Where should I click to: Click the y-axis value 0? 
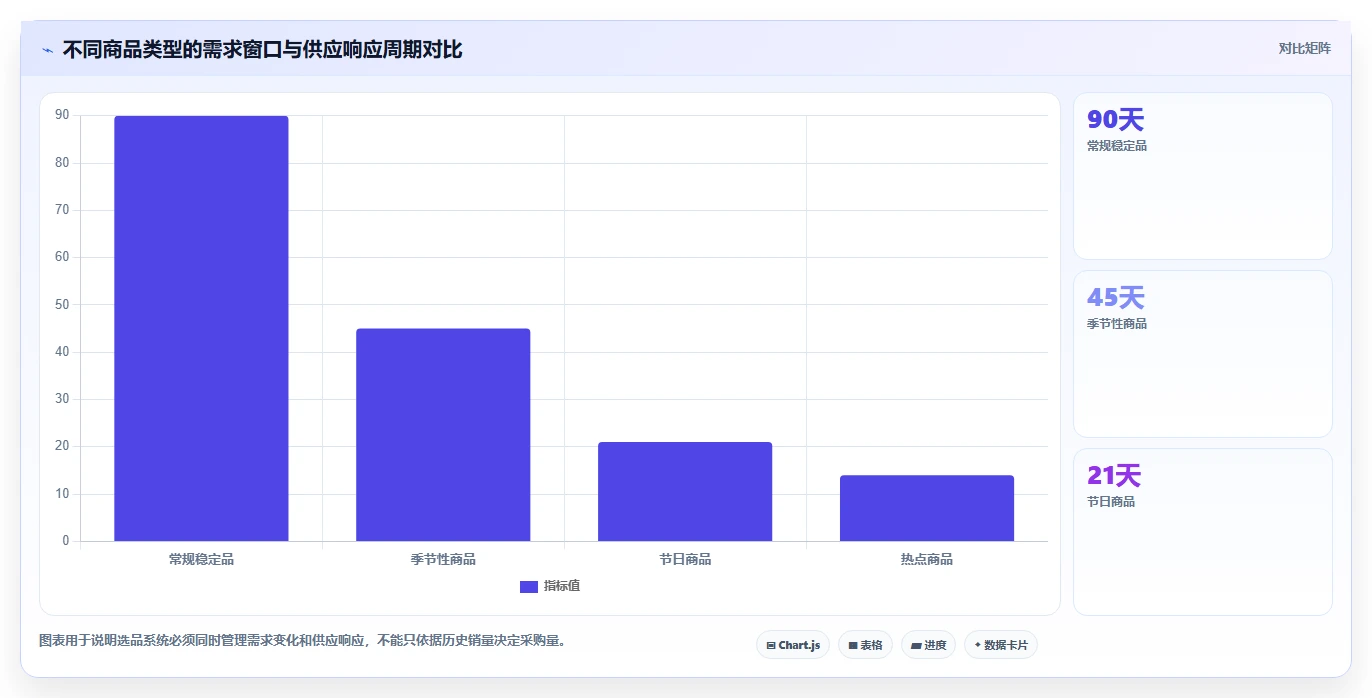(66, 541)
